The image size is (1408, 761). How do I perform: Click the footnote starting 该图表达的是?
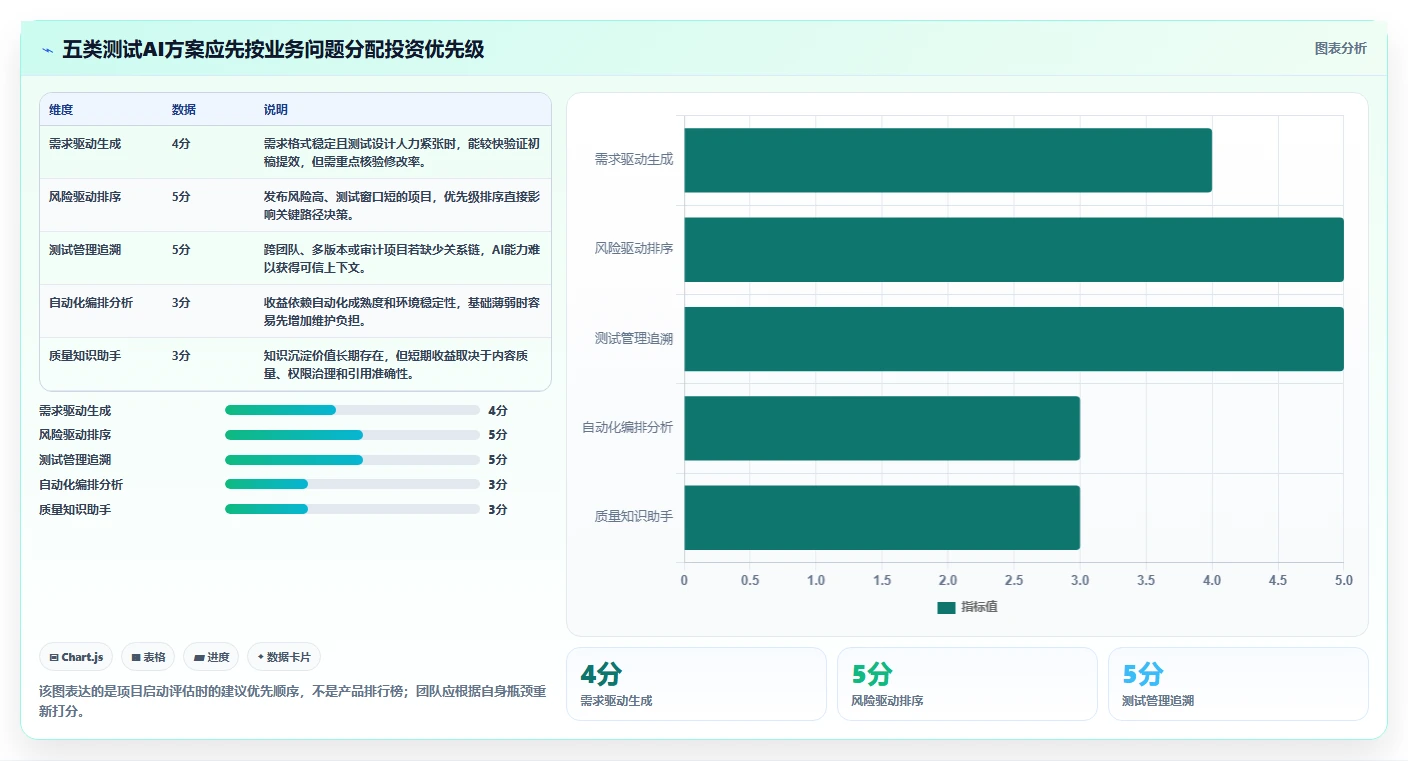click(x=292, y=701)
